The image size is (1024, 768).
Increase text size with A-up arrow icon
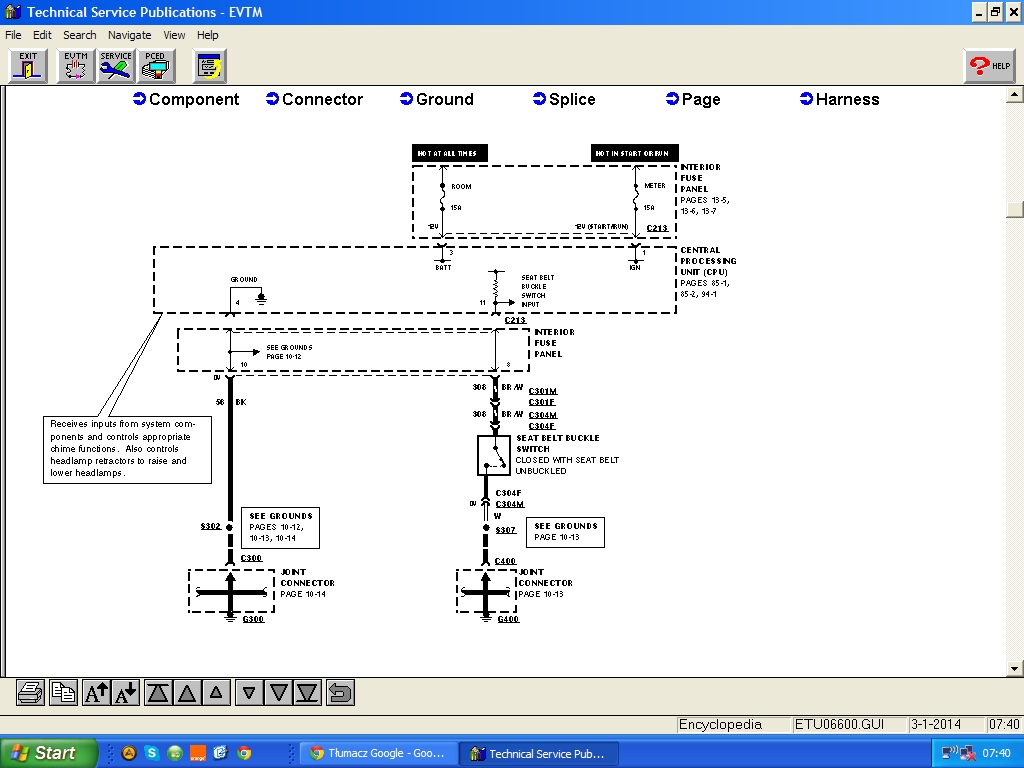pyautogui.click(x=96, y=692)
